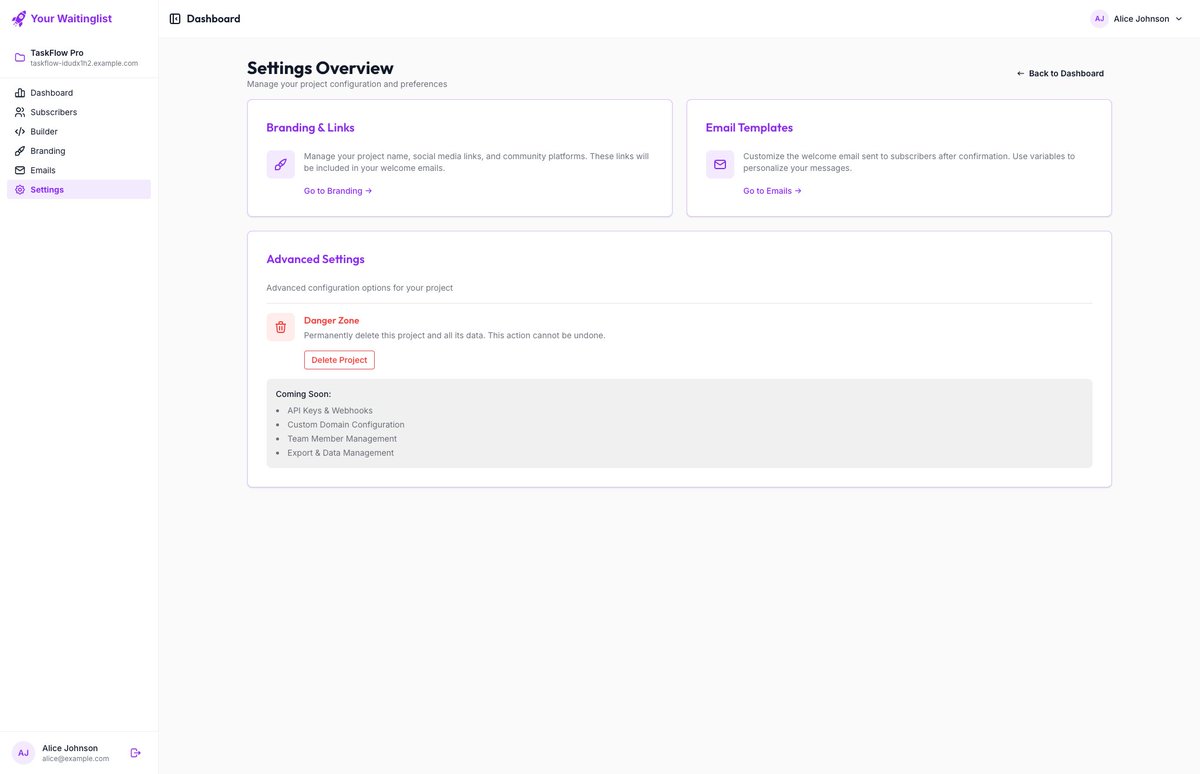The image size is (1200, 774).
Task: Open Builder in the sidebar
Action: click(79, 131)
